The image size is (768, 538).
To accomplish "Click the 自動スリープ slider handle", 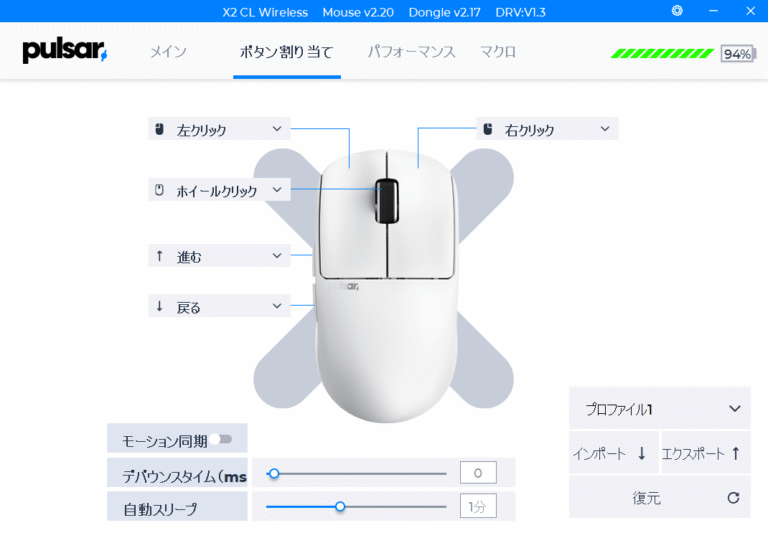I will point(340,507).
